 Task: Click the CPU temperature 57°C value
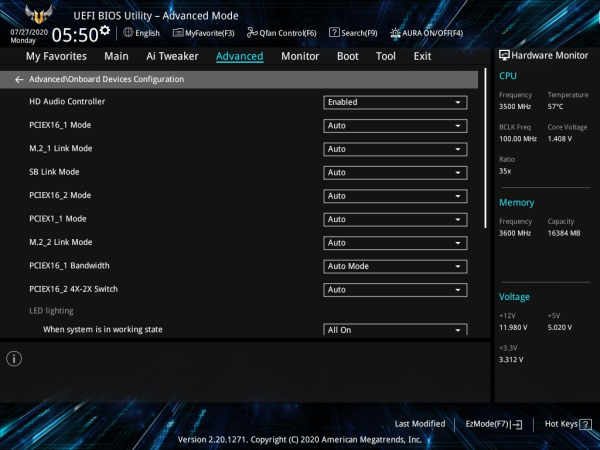point(555,106)
